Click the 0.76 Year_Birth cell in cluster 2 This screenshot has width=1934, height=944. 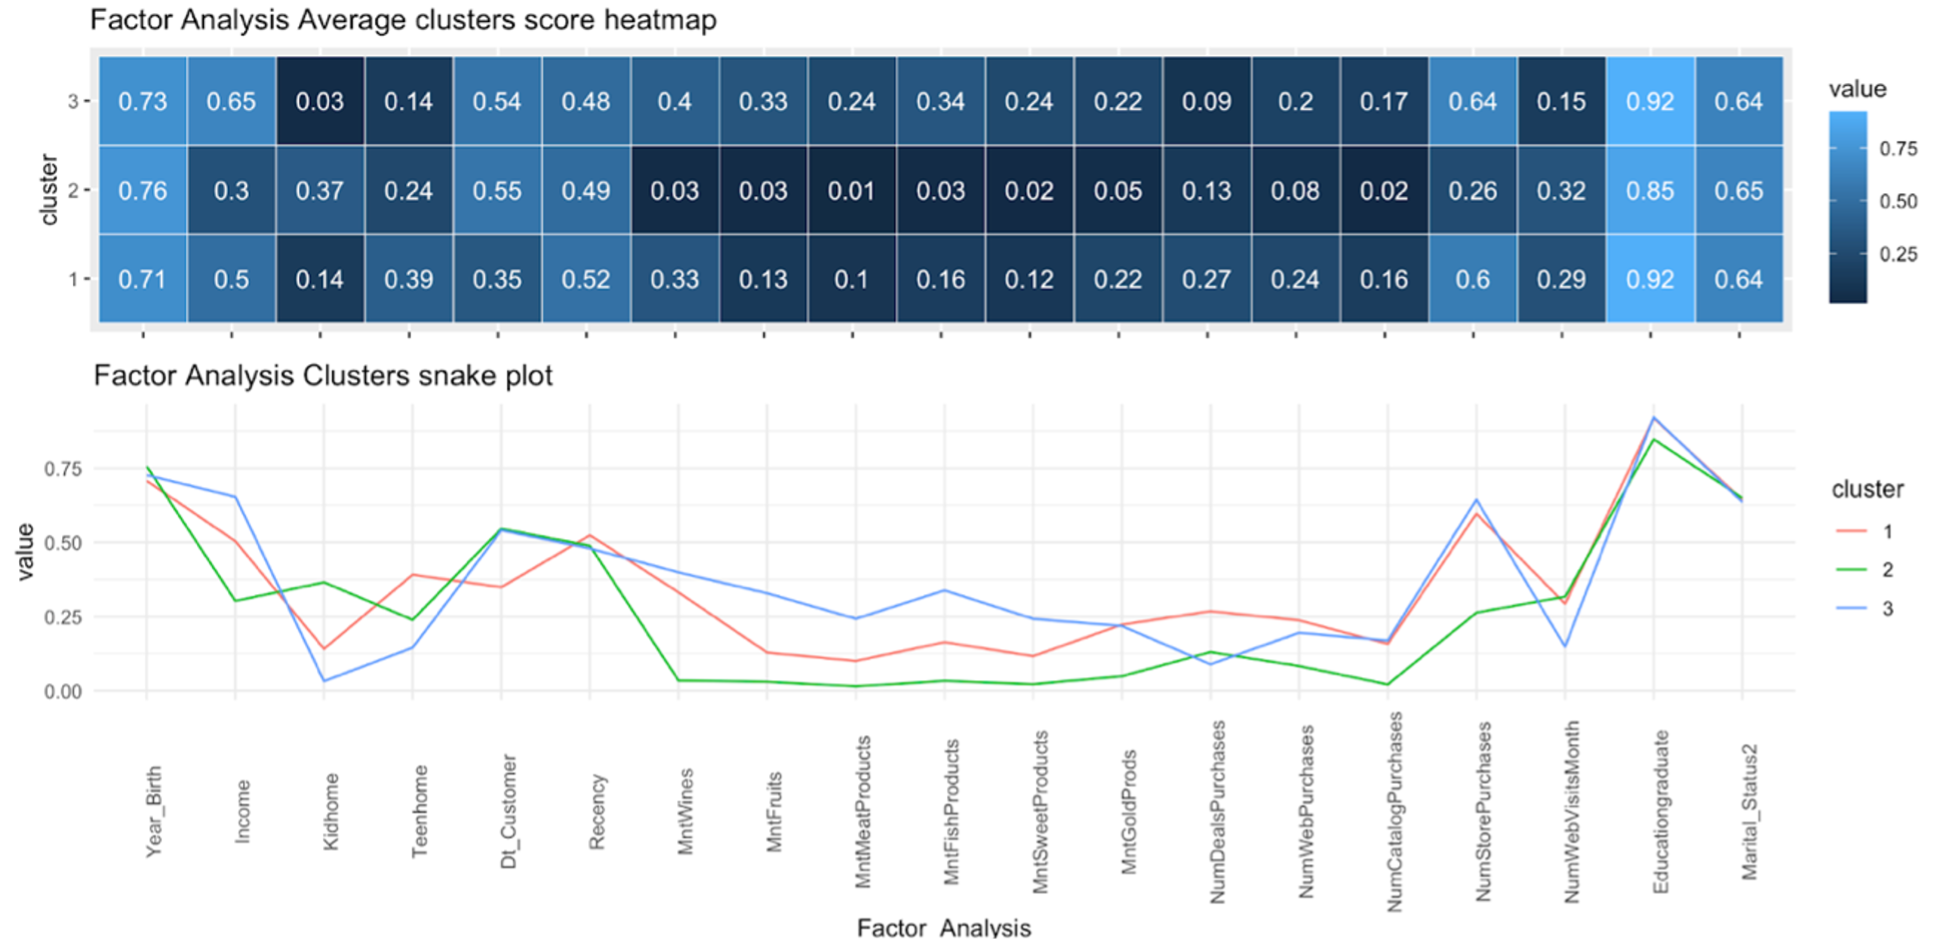[143, 190]
